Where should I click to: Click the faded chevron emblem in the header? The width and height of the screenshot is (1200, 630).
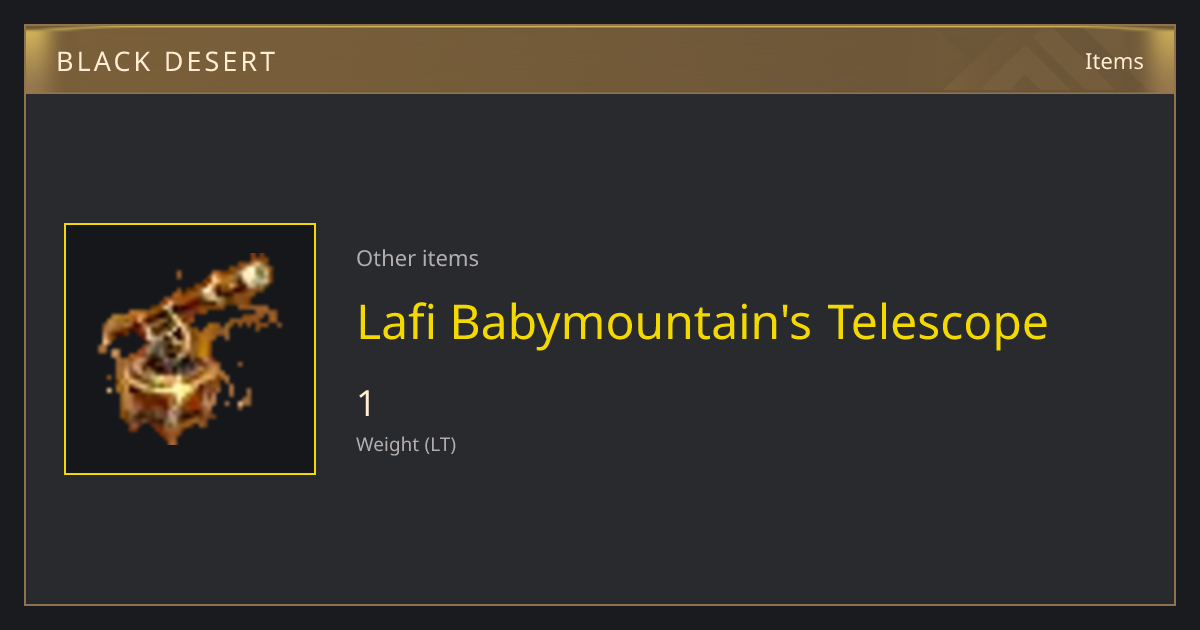[1040, 60]
